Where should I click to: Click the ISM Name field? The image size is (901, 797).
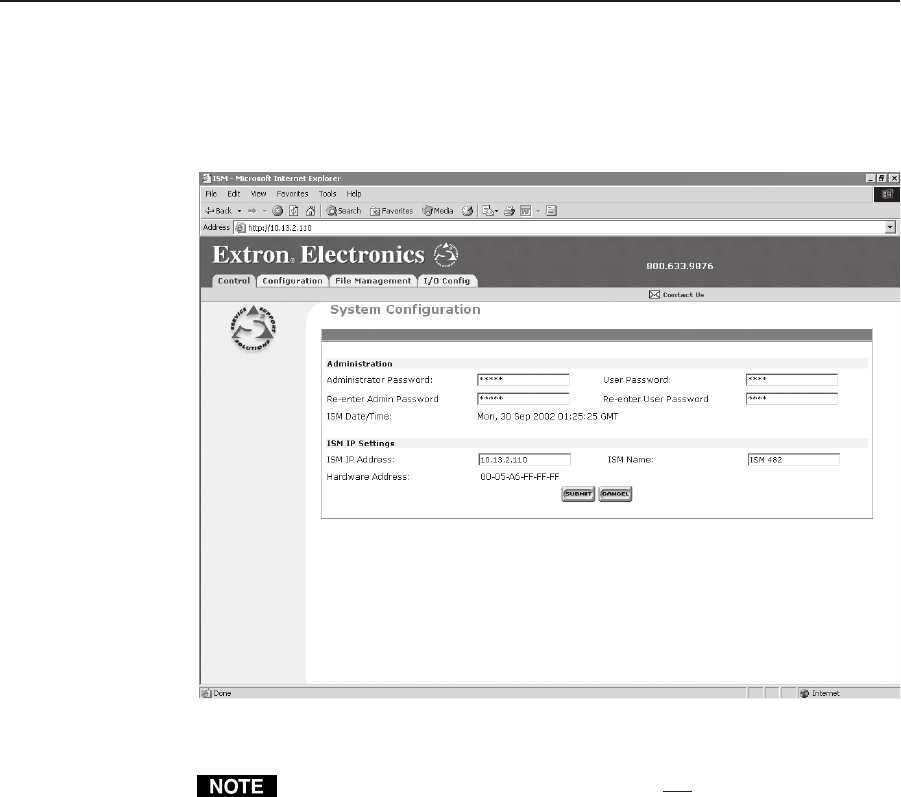point(794,460)
